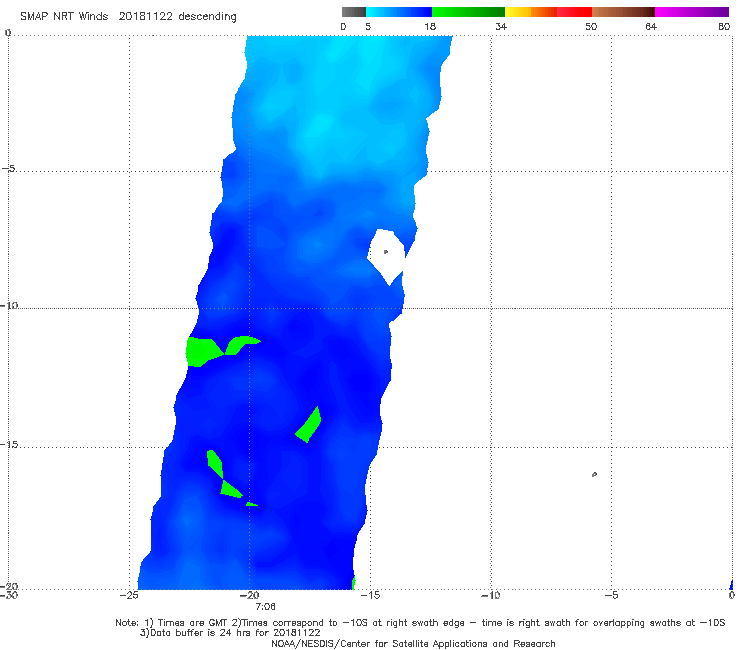Click the green segment of the color bar
Image resolution: width=740 pixels, height=650 pixels.
468,12
